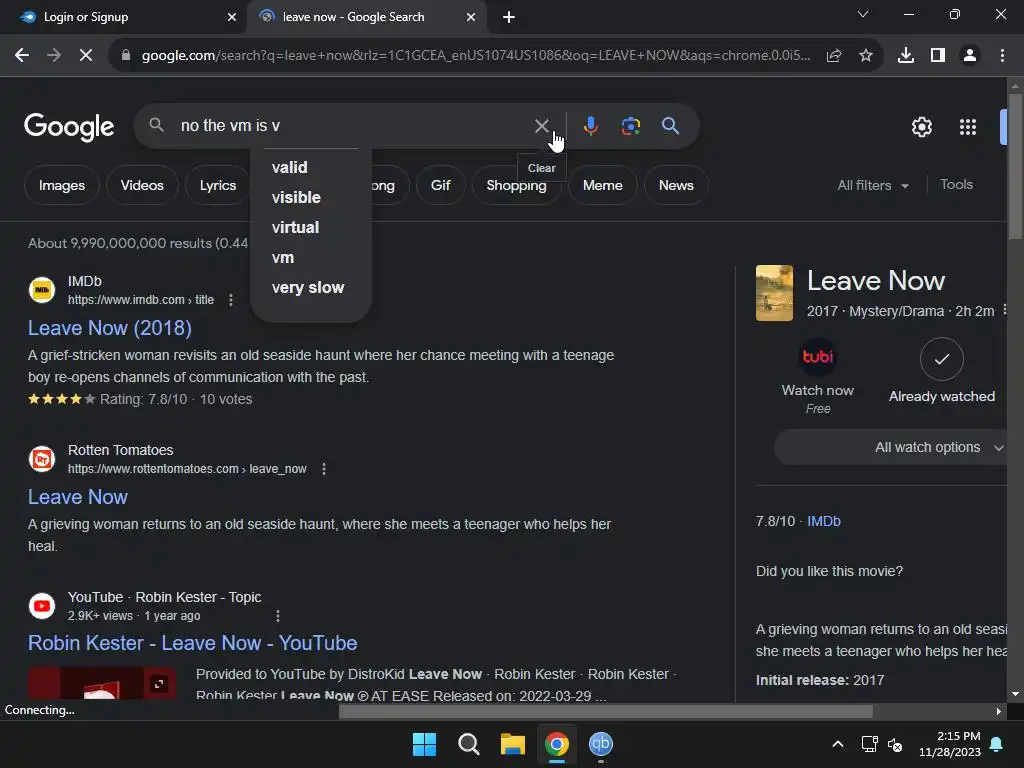
Task: Open a new browser tab
Action: pyautogui.click(x=509, y=17)
